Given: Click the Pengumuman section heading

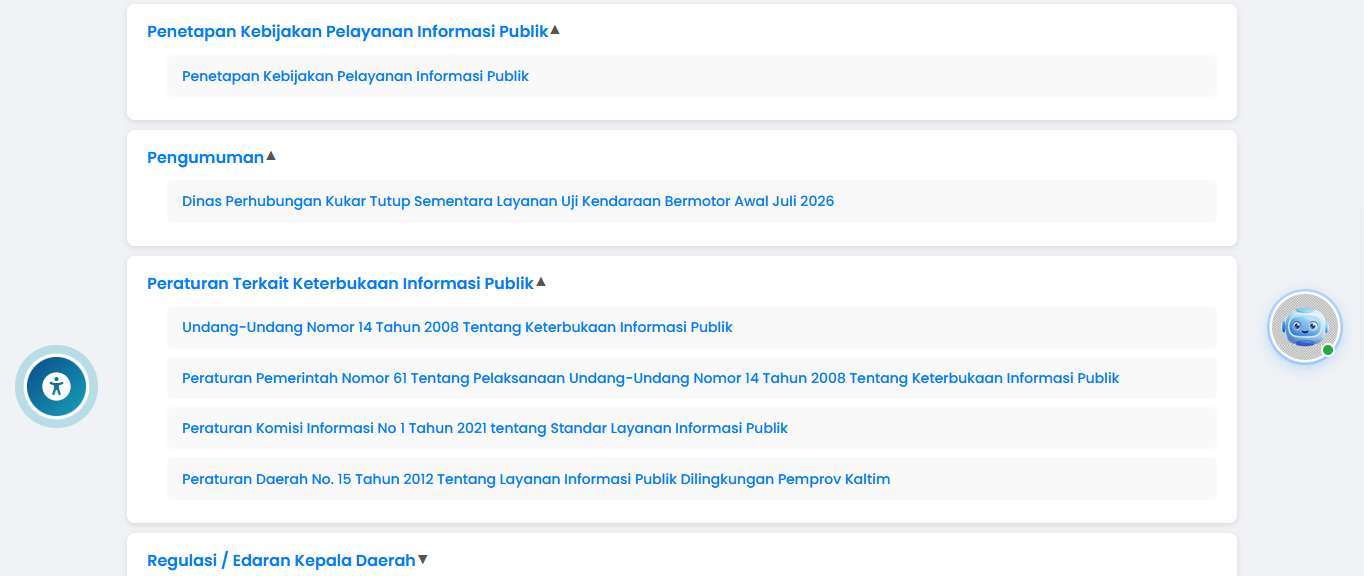Looking at the screenshot, I should click(x=205, y=157).
